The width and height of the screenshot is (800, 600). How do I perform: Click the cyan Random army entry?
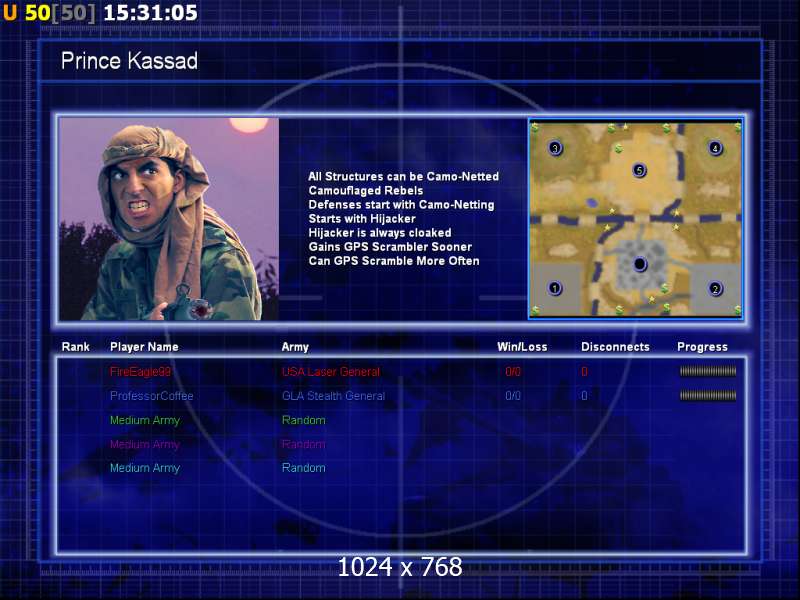click(x=304, y=468)
